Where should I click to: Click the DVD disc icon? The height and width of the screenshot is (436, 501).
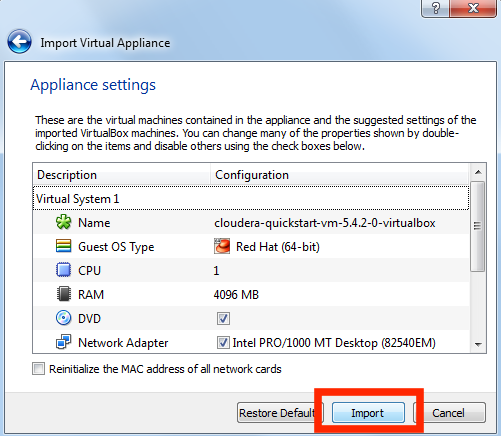tap(63, 318)
